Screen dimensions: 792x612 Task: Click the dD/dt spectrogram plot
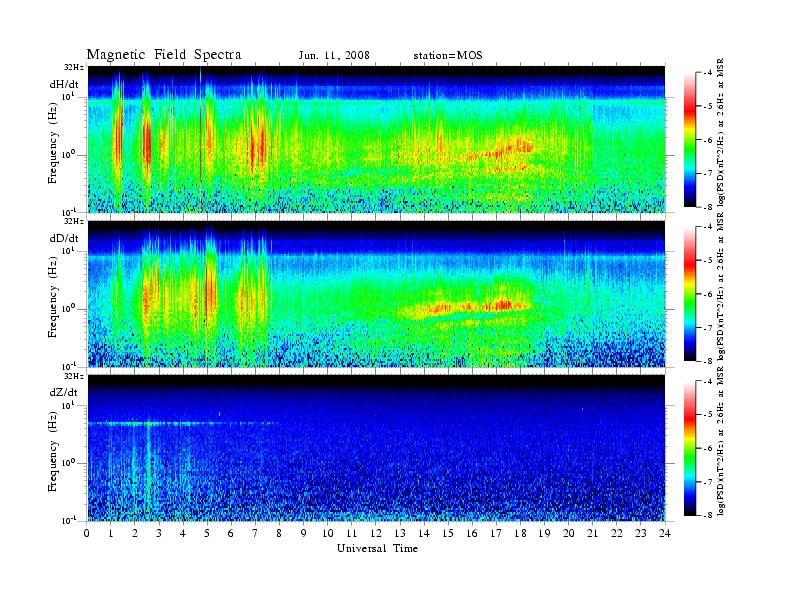click(376, 293)
